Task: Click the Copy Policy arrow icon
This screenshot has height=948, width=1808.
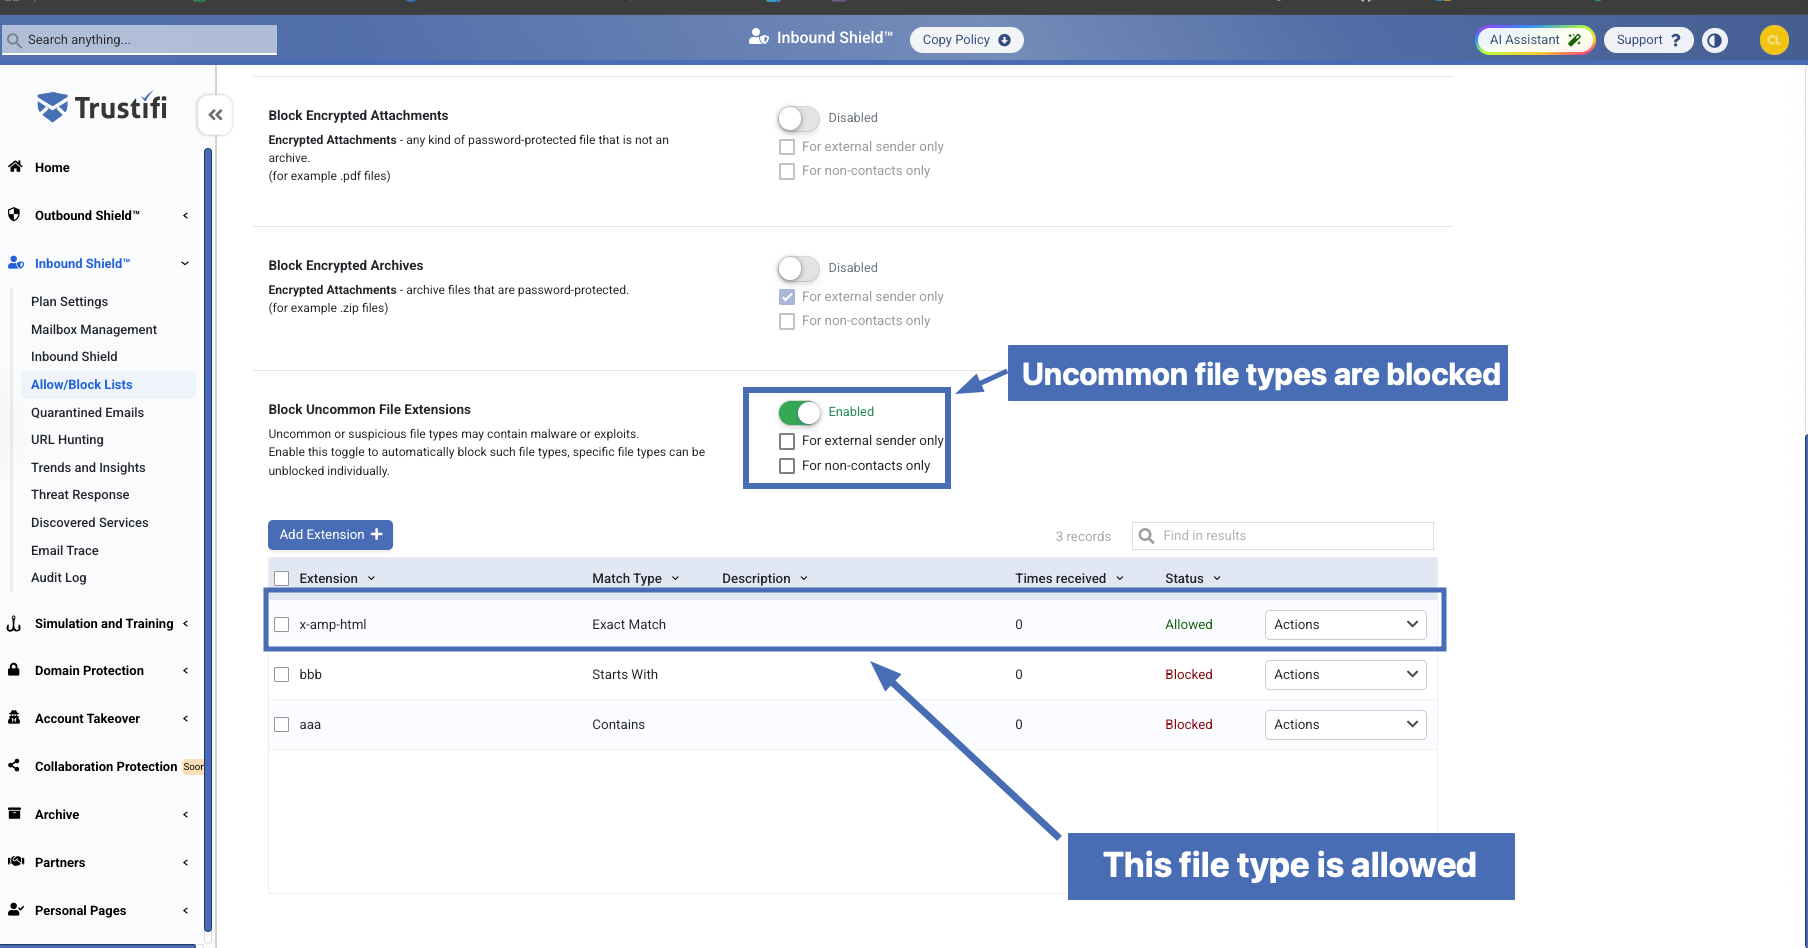Action: point(1004,40)
